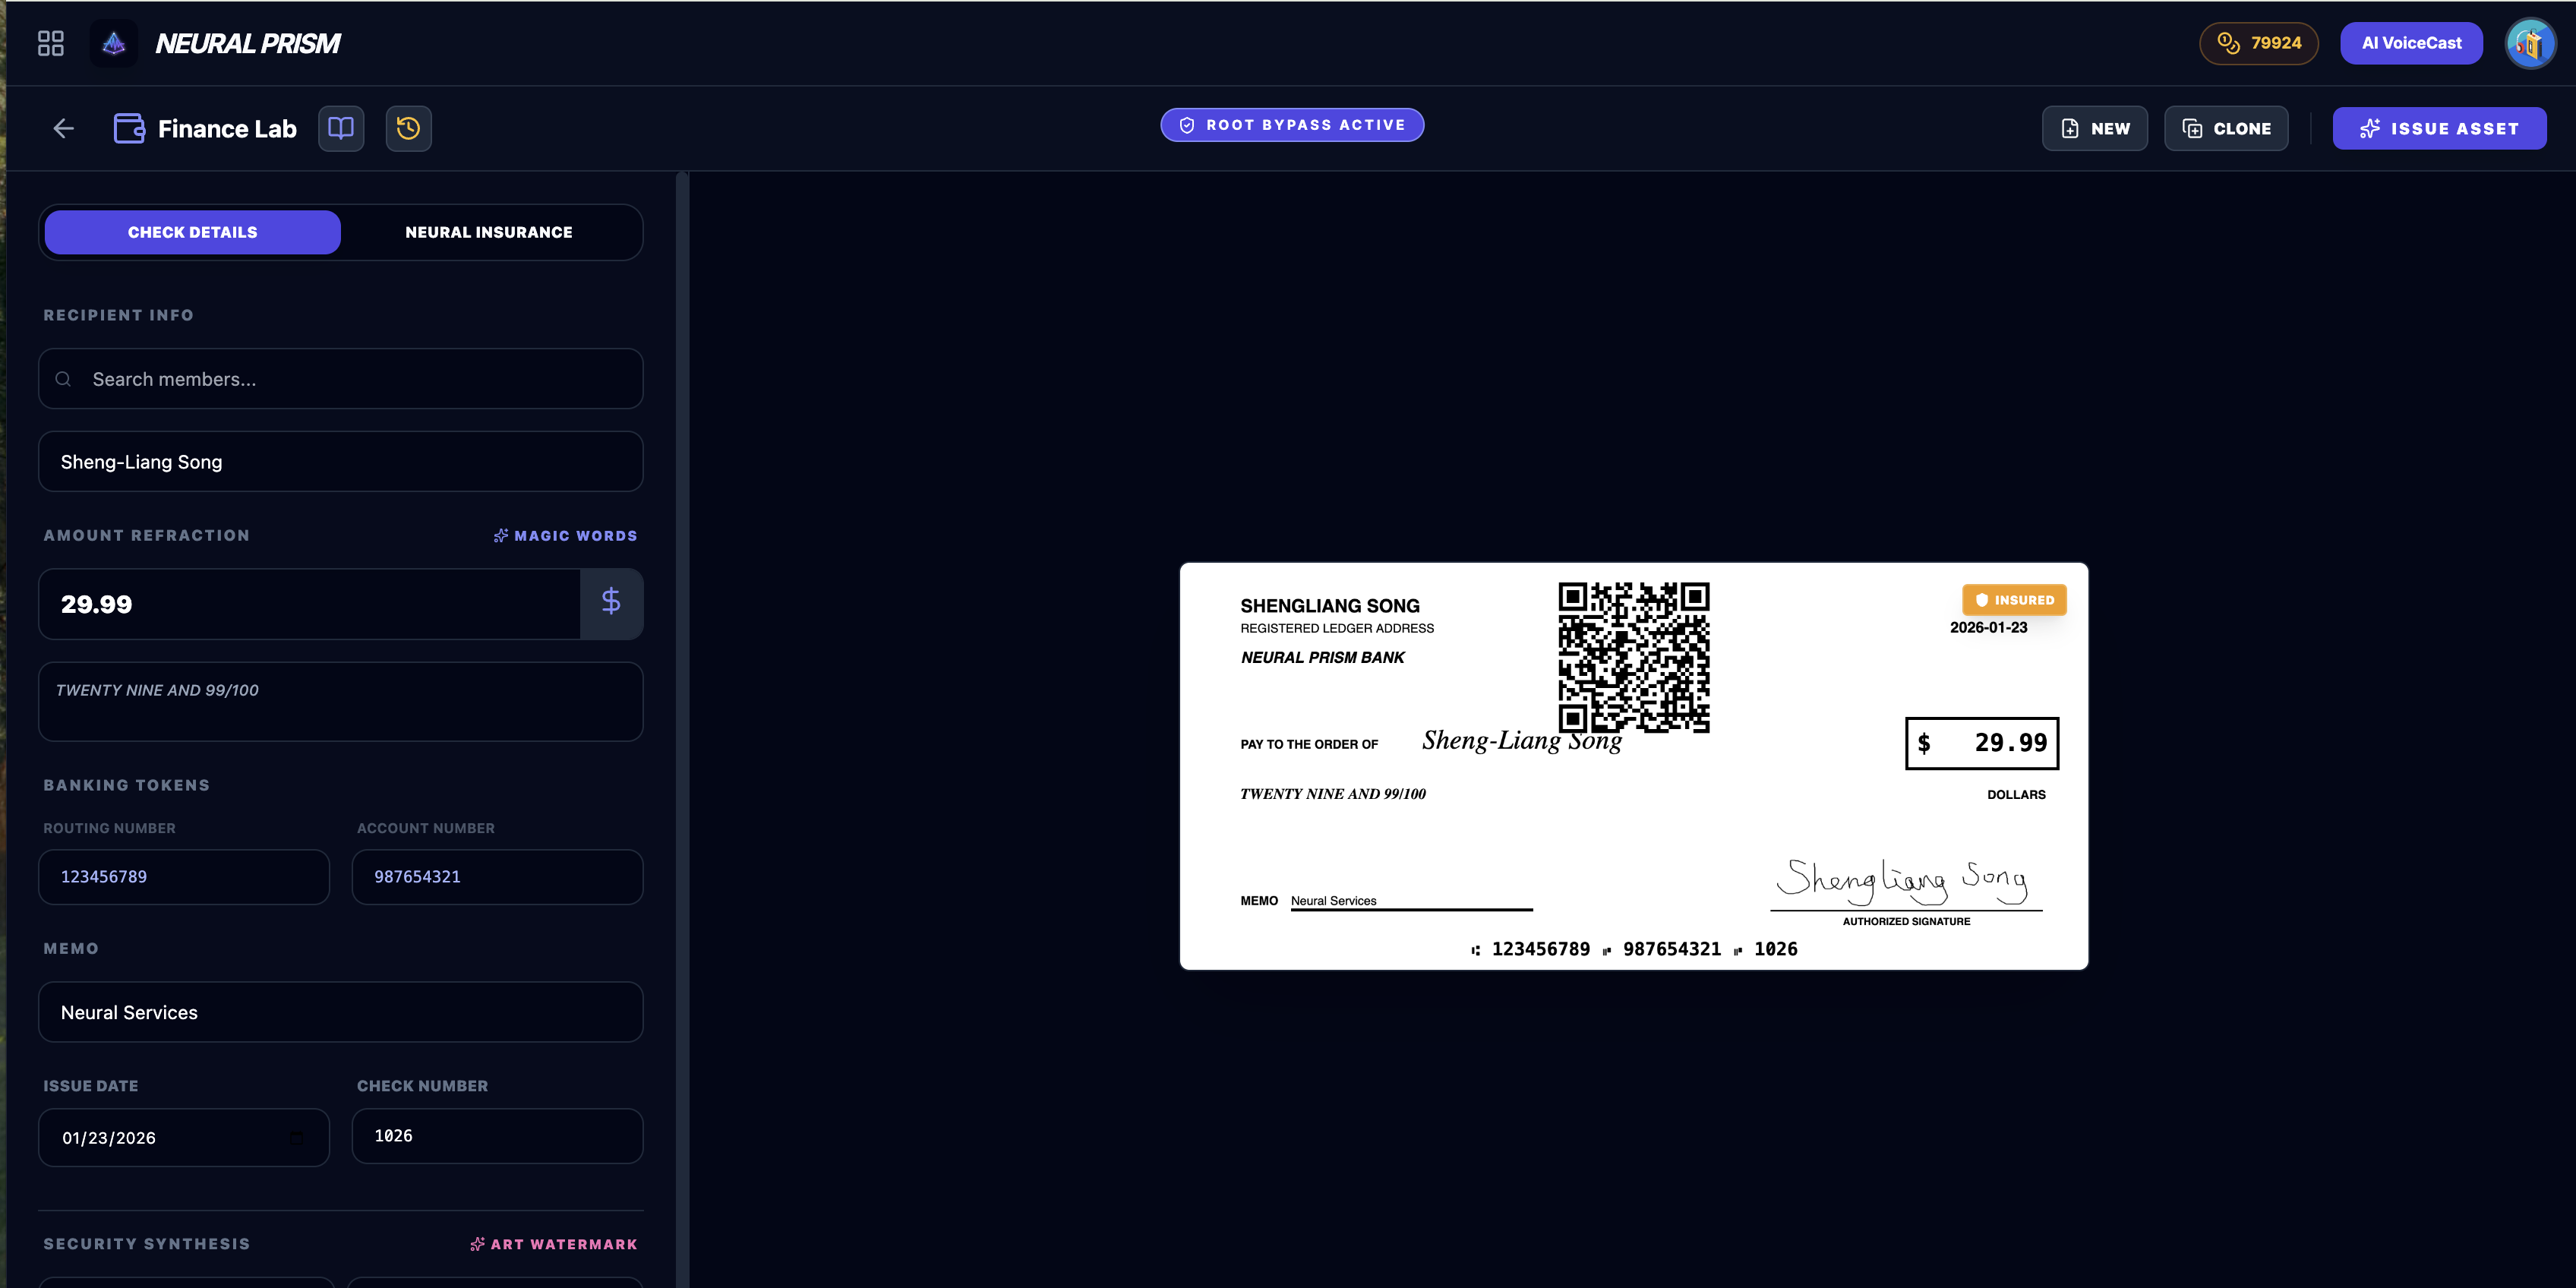Click the Art Watermark link

(x=553, y=1244)
